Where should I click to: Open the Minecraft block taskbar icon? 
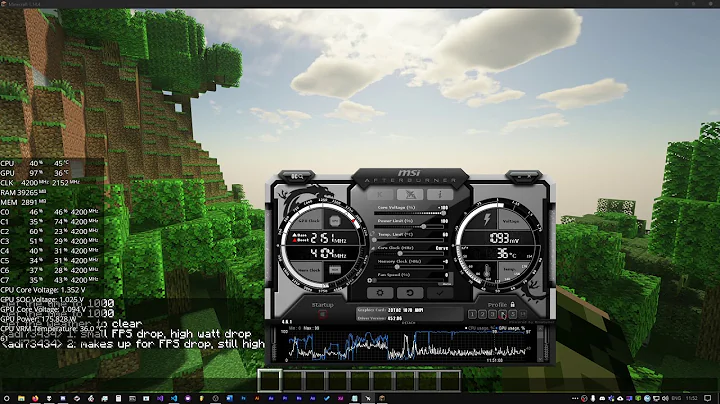(x=382, y=398)
